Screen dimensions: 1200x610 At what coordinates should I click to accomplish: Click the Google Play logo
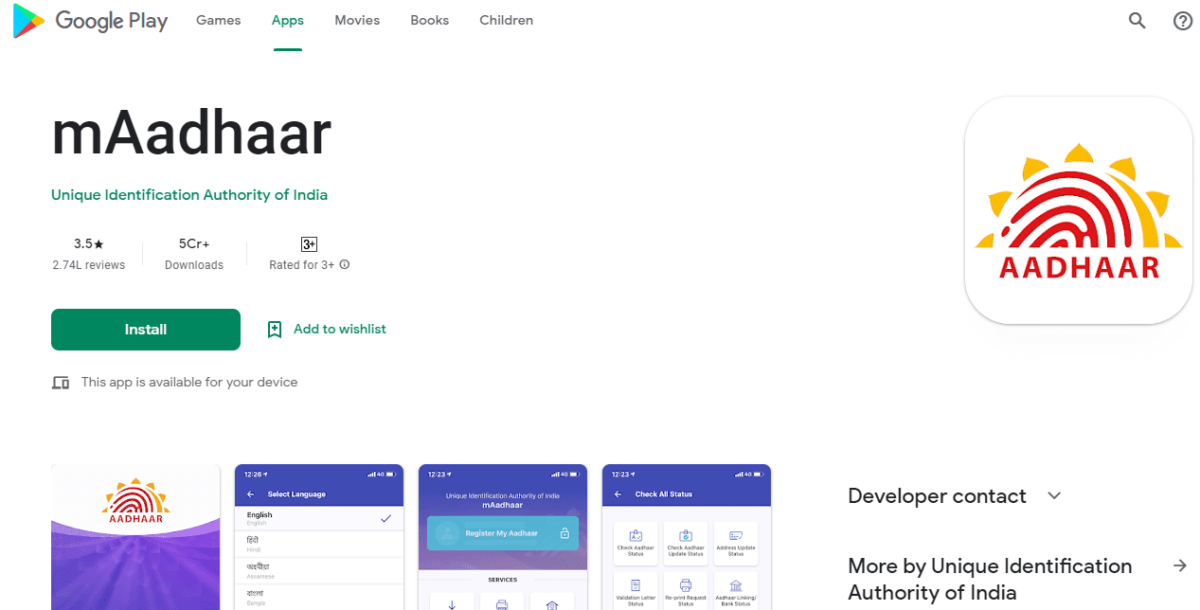(x=90, y=21)
